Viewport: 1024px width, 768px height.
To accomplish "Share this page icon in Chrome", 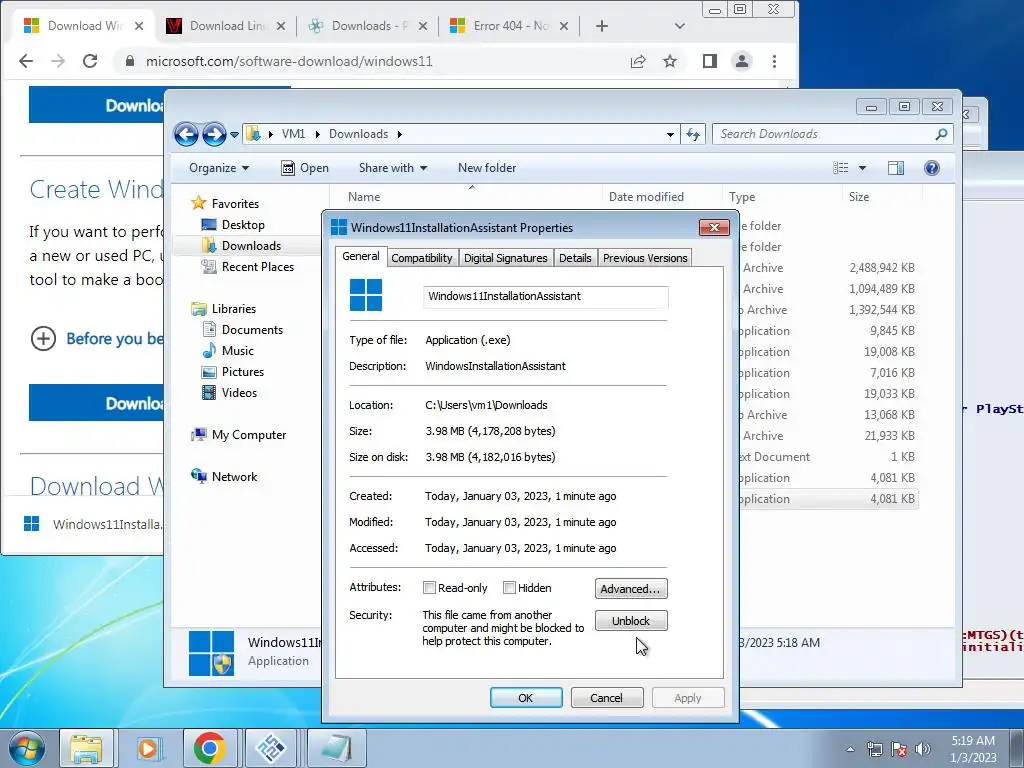I will [638, 61].
